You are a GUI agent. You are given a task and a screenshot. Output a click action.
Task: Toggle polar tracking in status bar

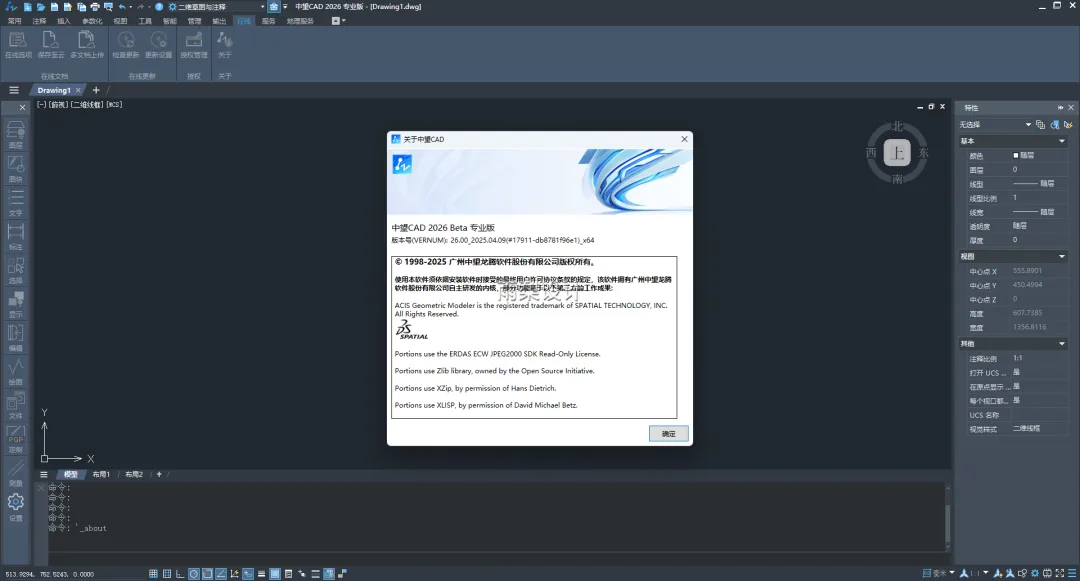194,573
